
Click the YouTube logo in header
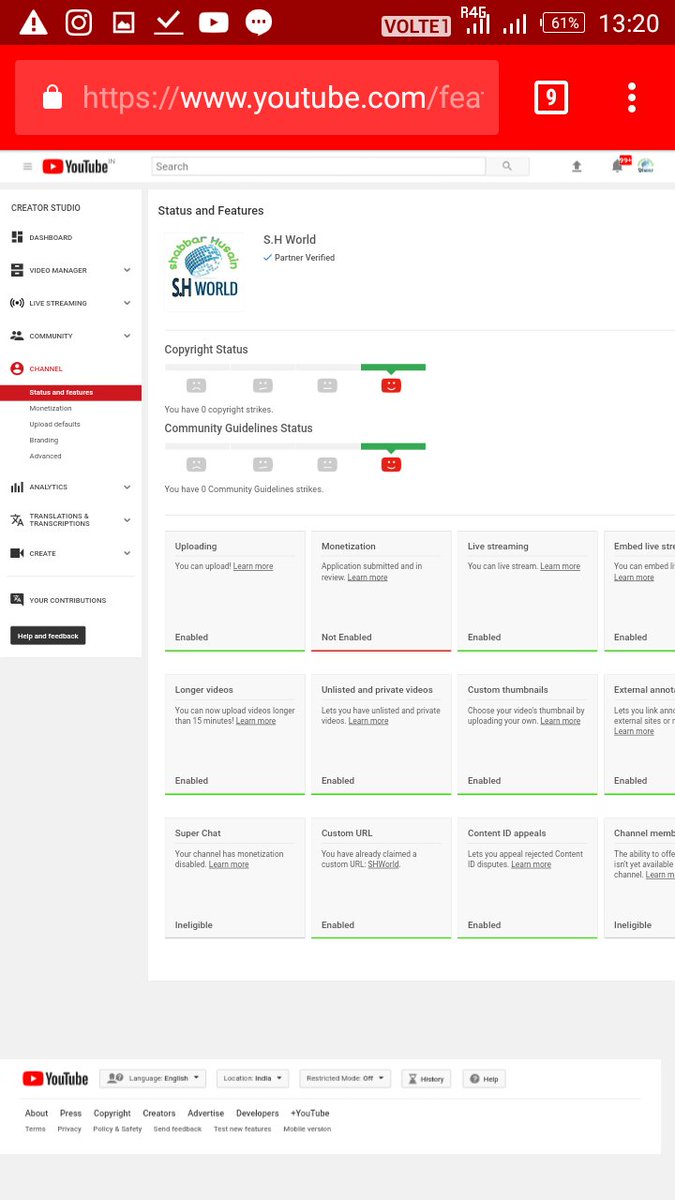pyautogui.click(x=75, y=167)
